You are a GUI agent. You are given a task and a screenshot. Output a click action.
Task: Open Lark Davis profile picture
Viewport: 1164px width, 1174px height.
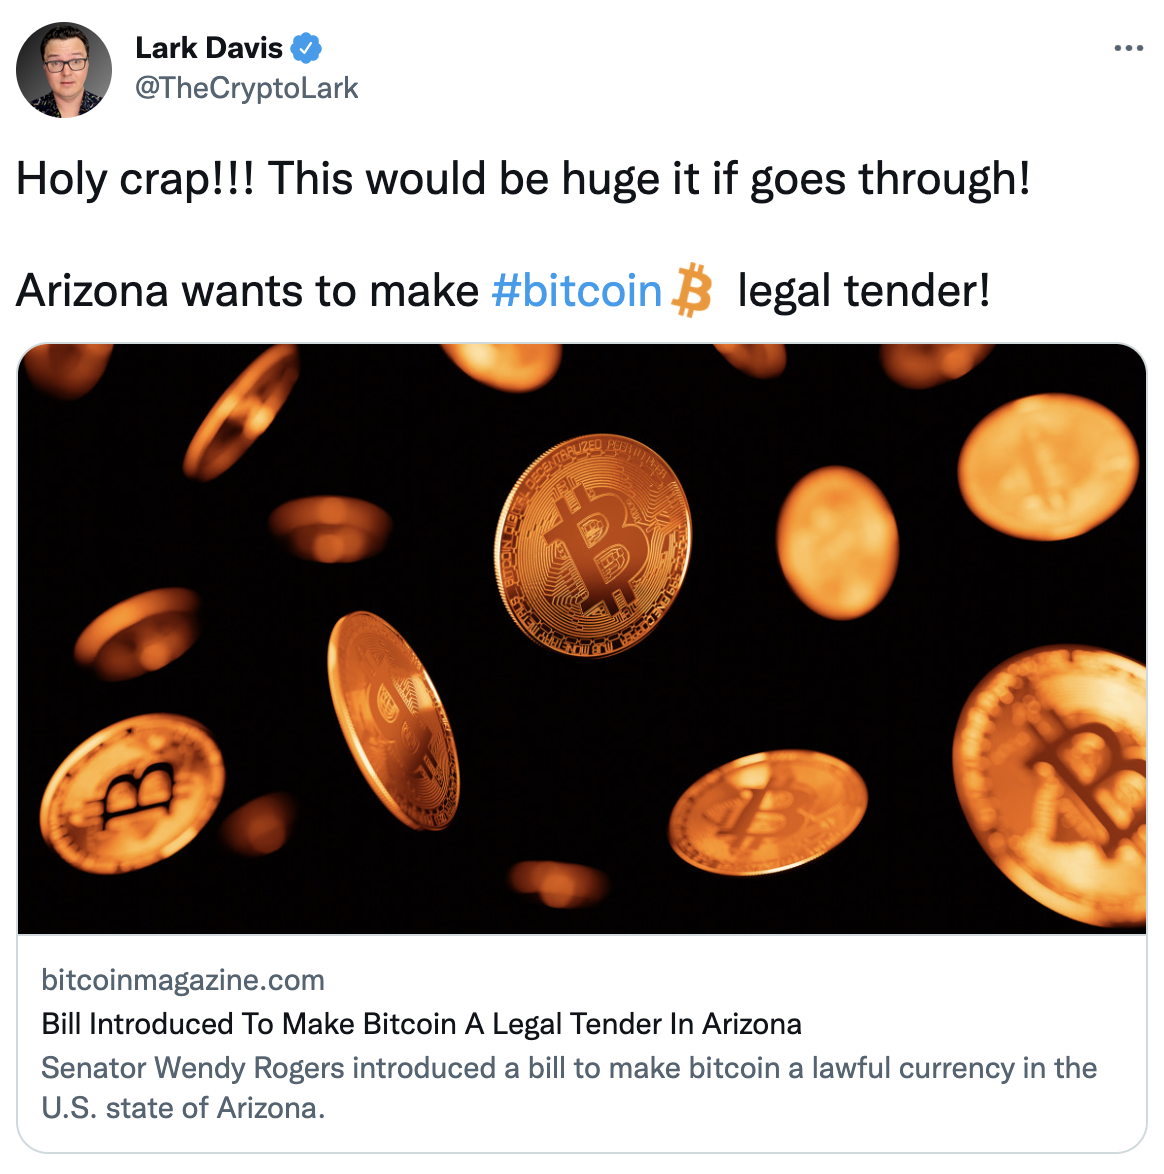coord(64,70)
